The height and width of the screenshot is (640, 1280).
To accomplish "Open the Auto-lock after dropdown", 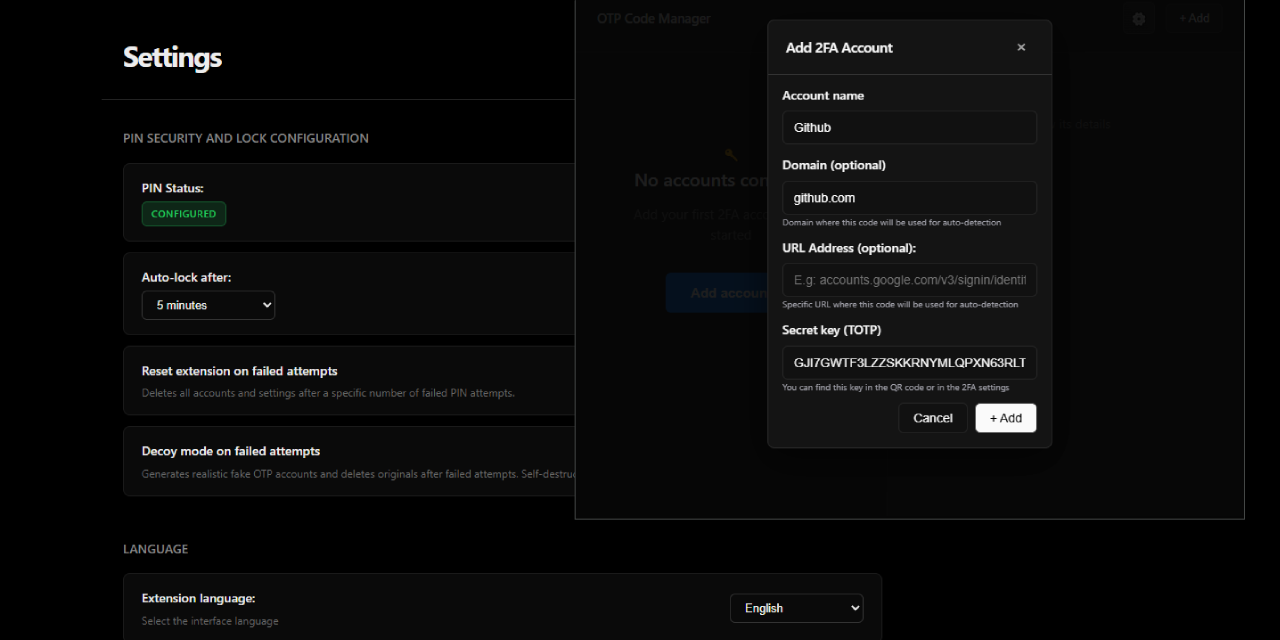I will click(208, 305).
